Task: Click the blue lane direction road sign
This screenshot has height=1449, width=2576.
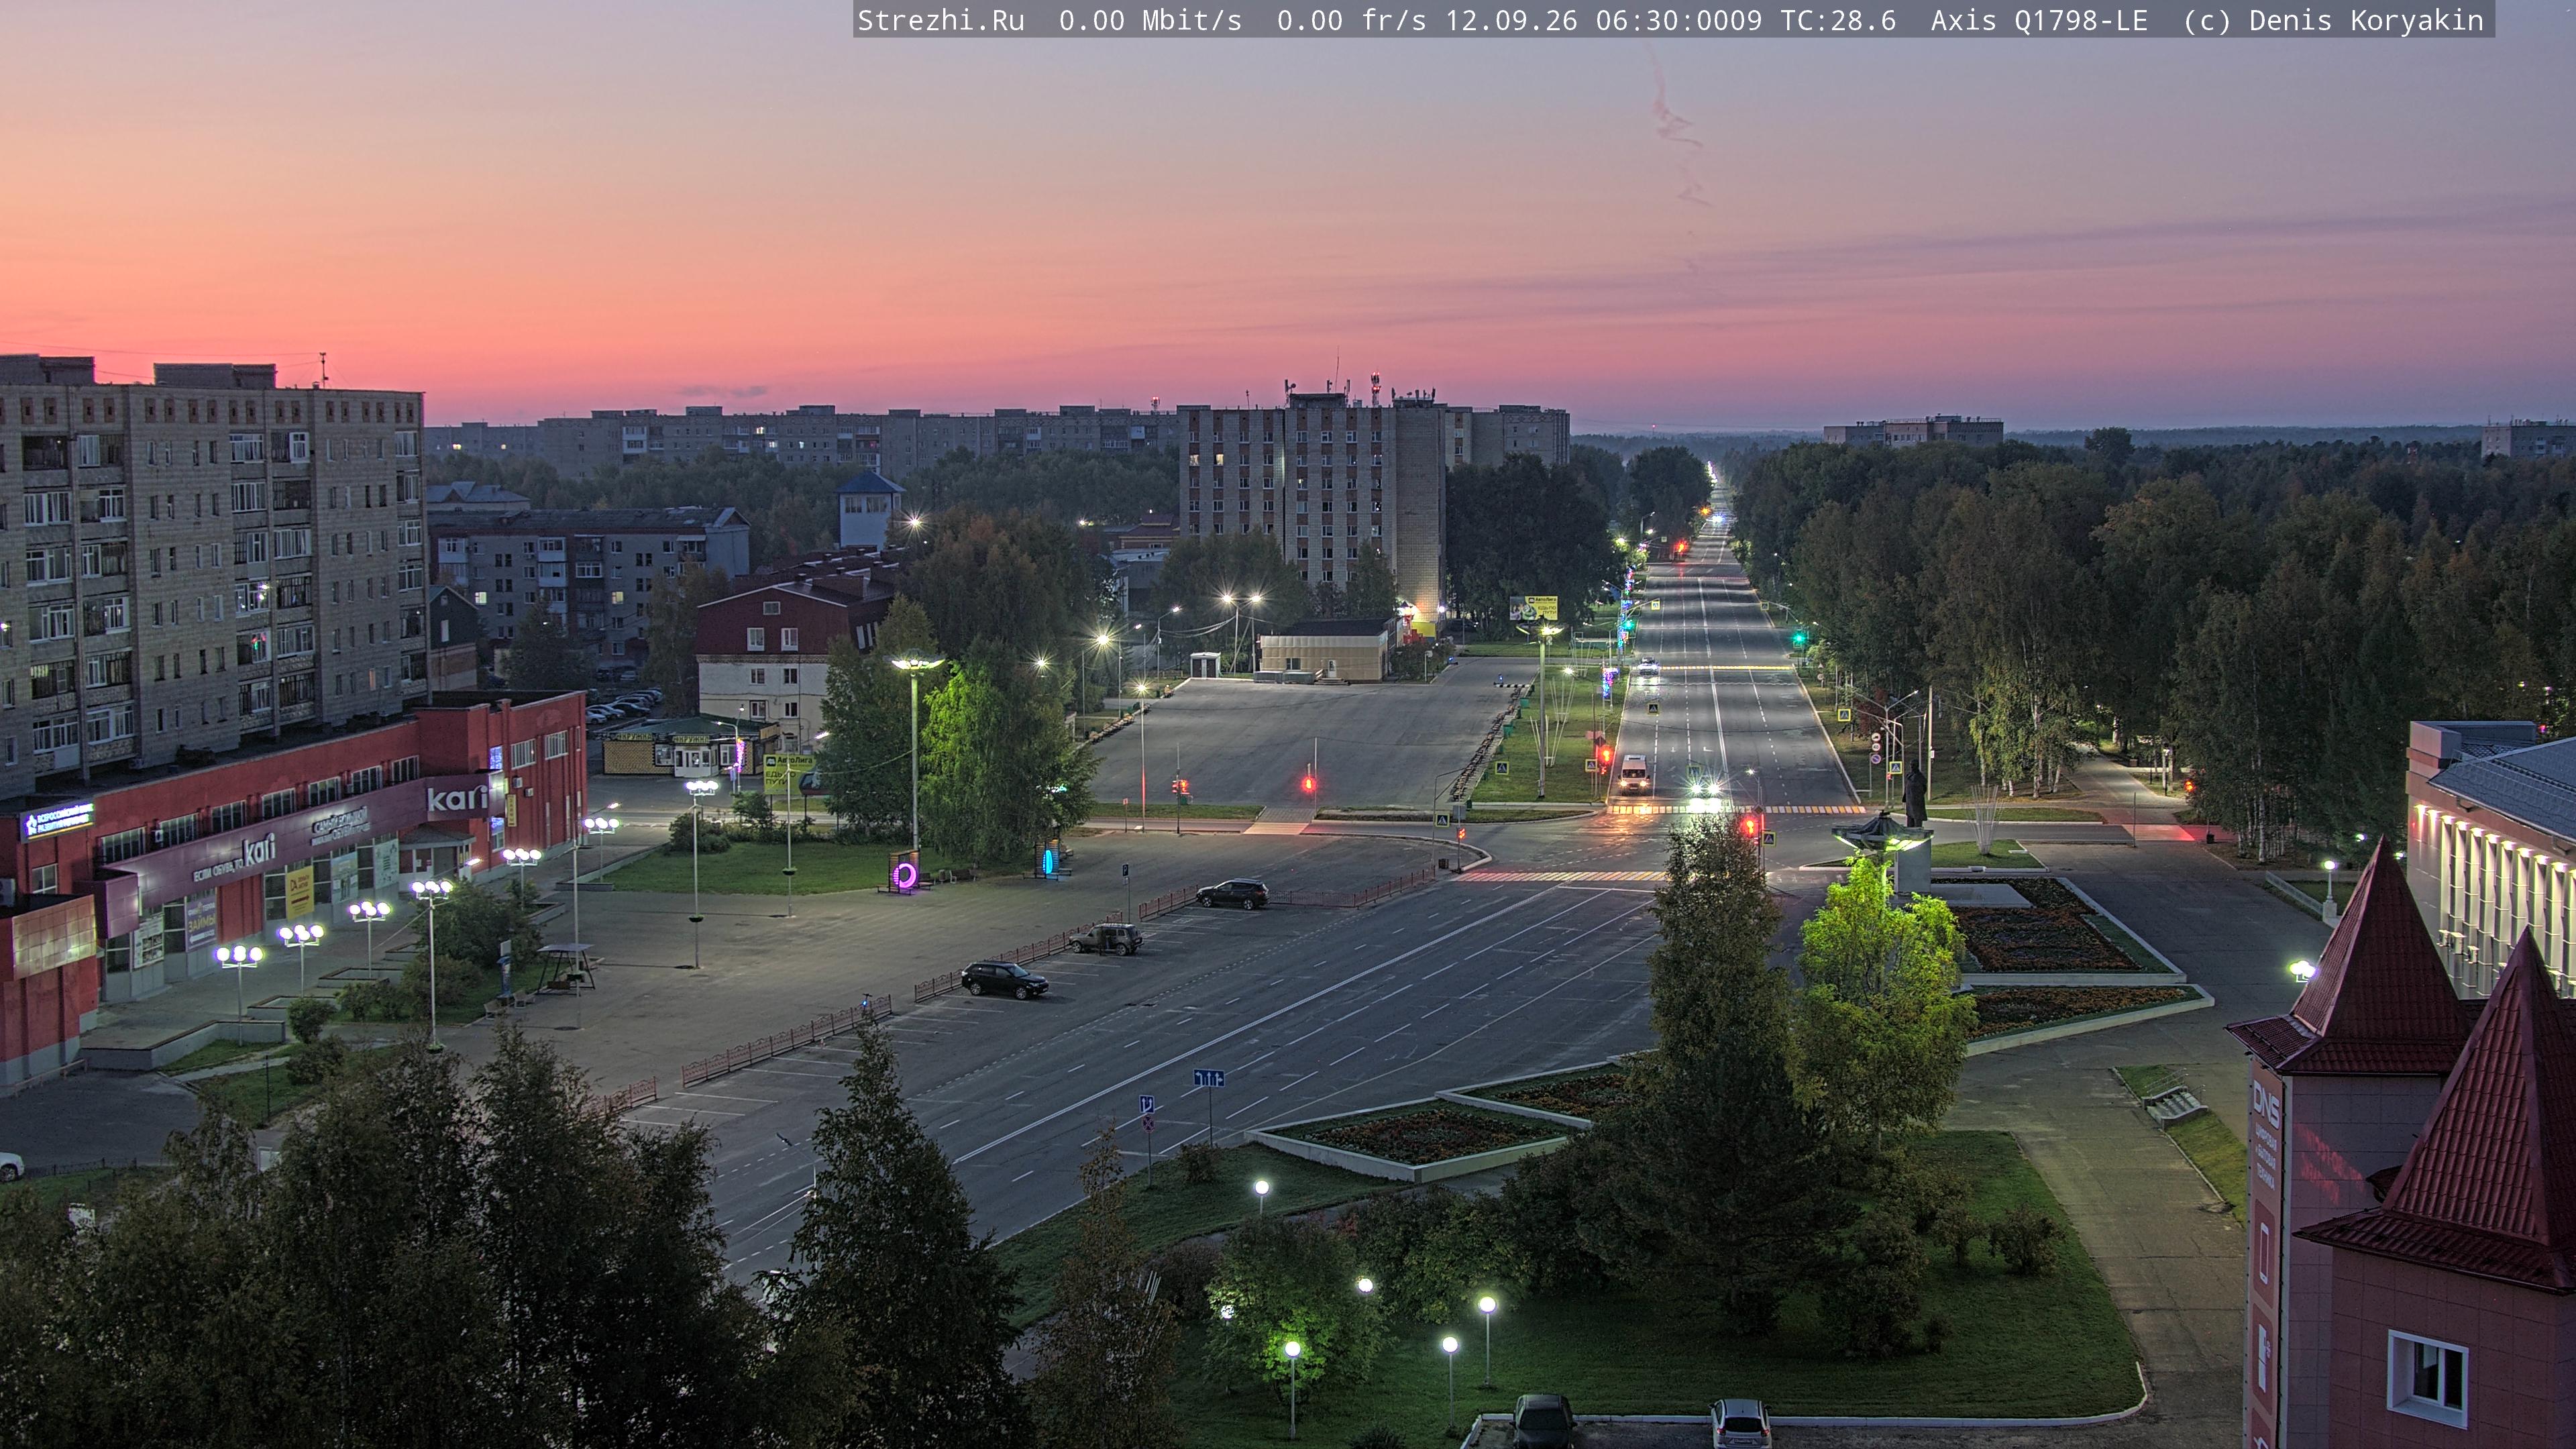Action: [1208, 1077]
